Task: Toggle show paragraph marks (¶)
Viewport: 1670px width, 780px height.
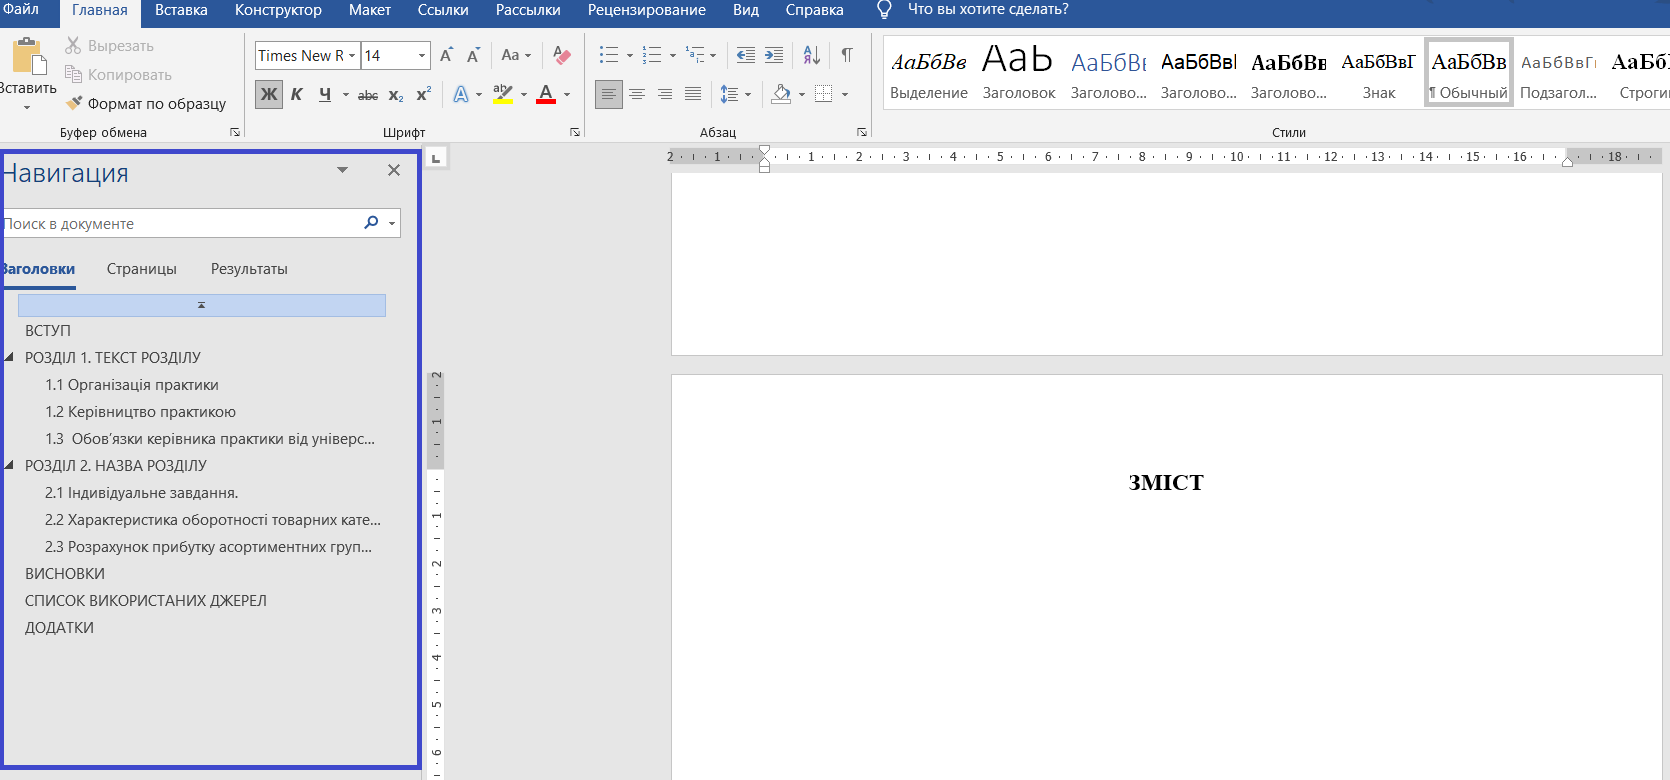Action: click(x=847, y=55)
